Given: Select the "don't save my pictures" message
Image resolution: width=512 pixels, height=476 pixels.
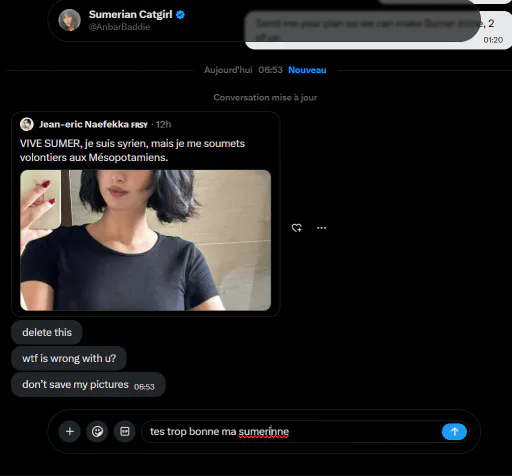Looking at the screenshot, I should coord(88,385).
